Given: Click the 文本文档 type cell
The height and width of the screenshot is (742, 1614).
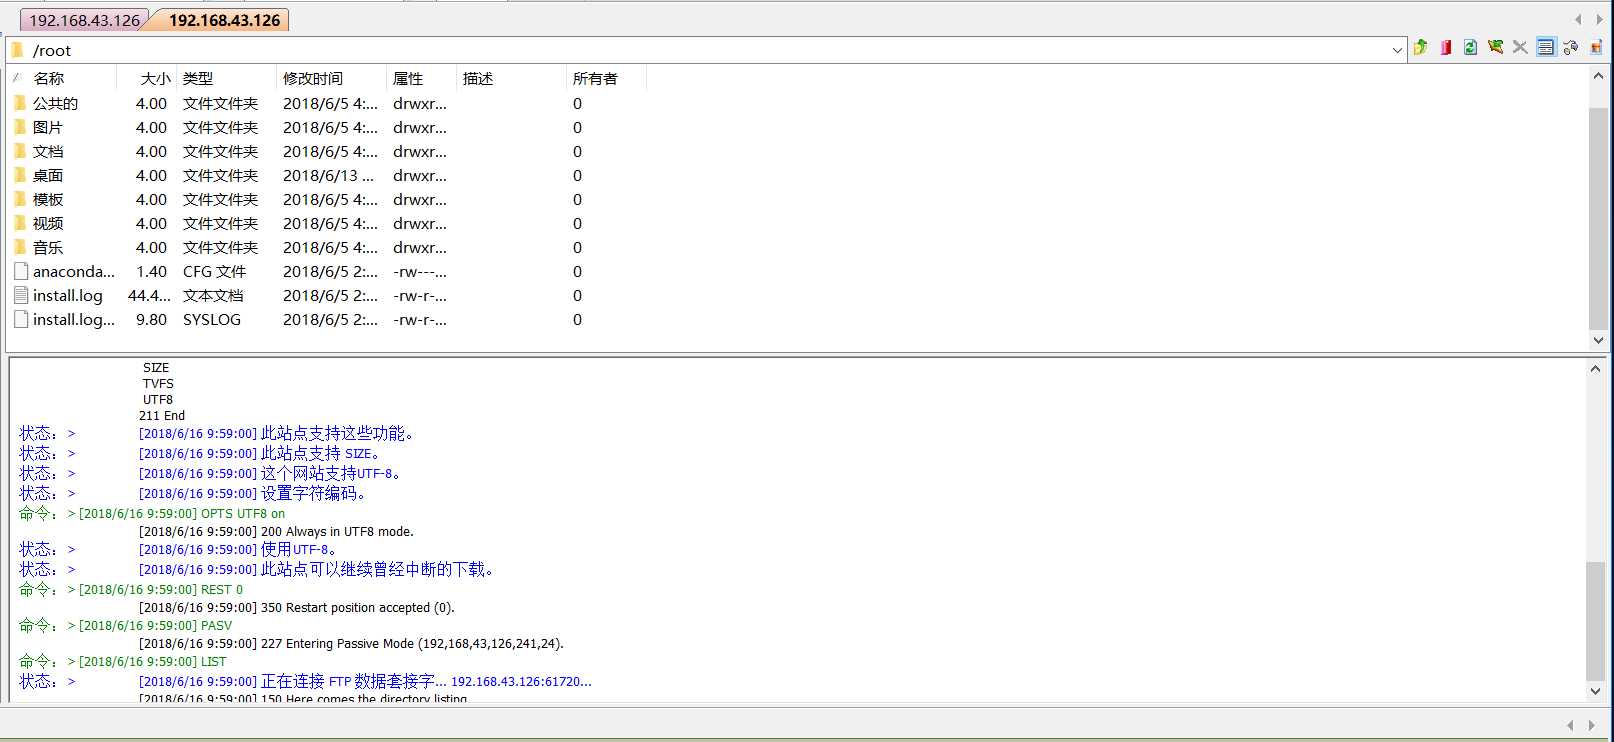Looking at the screenshot, I should (x=213, y=295).
